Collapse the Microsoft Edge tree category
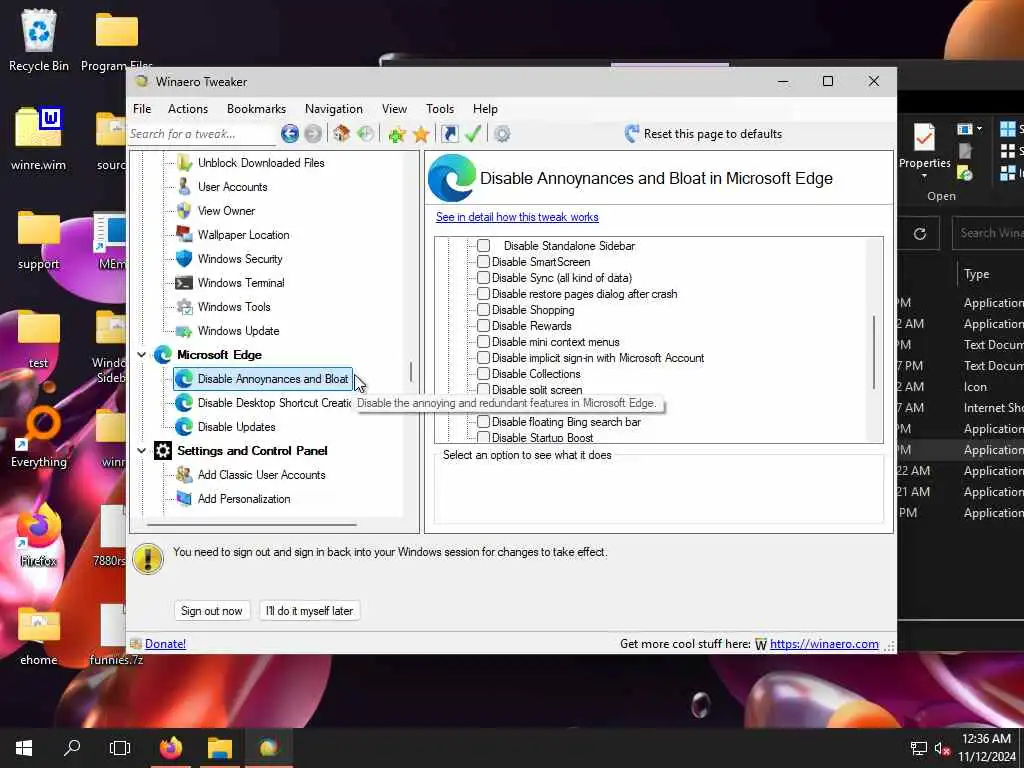 [x=142, y=355]
